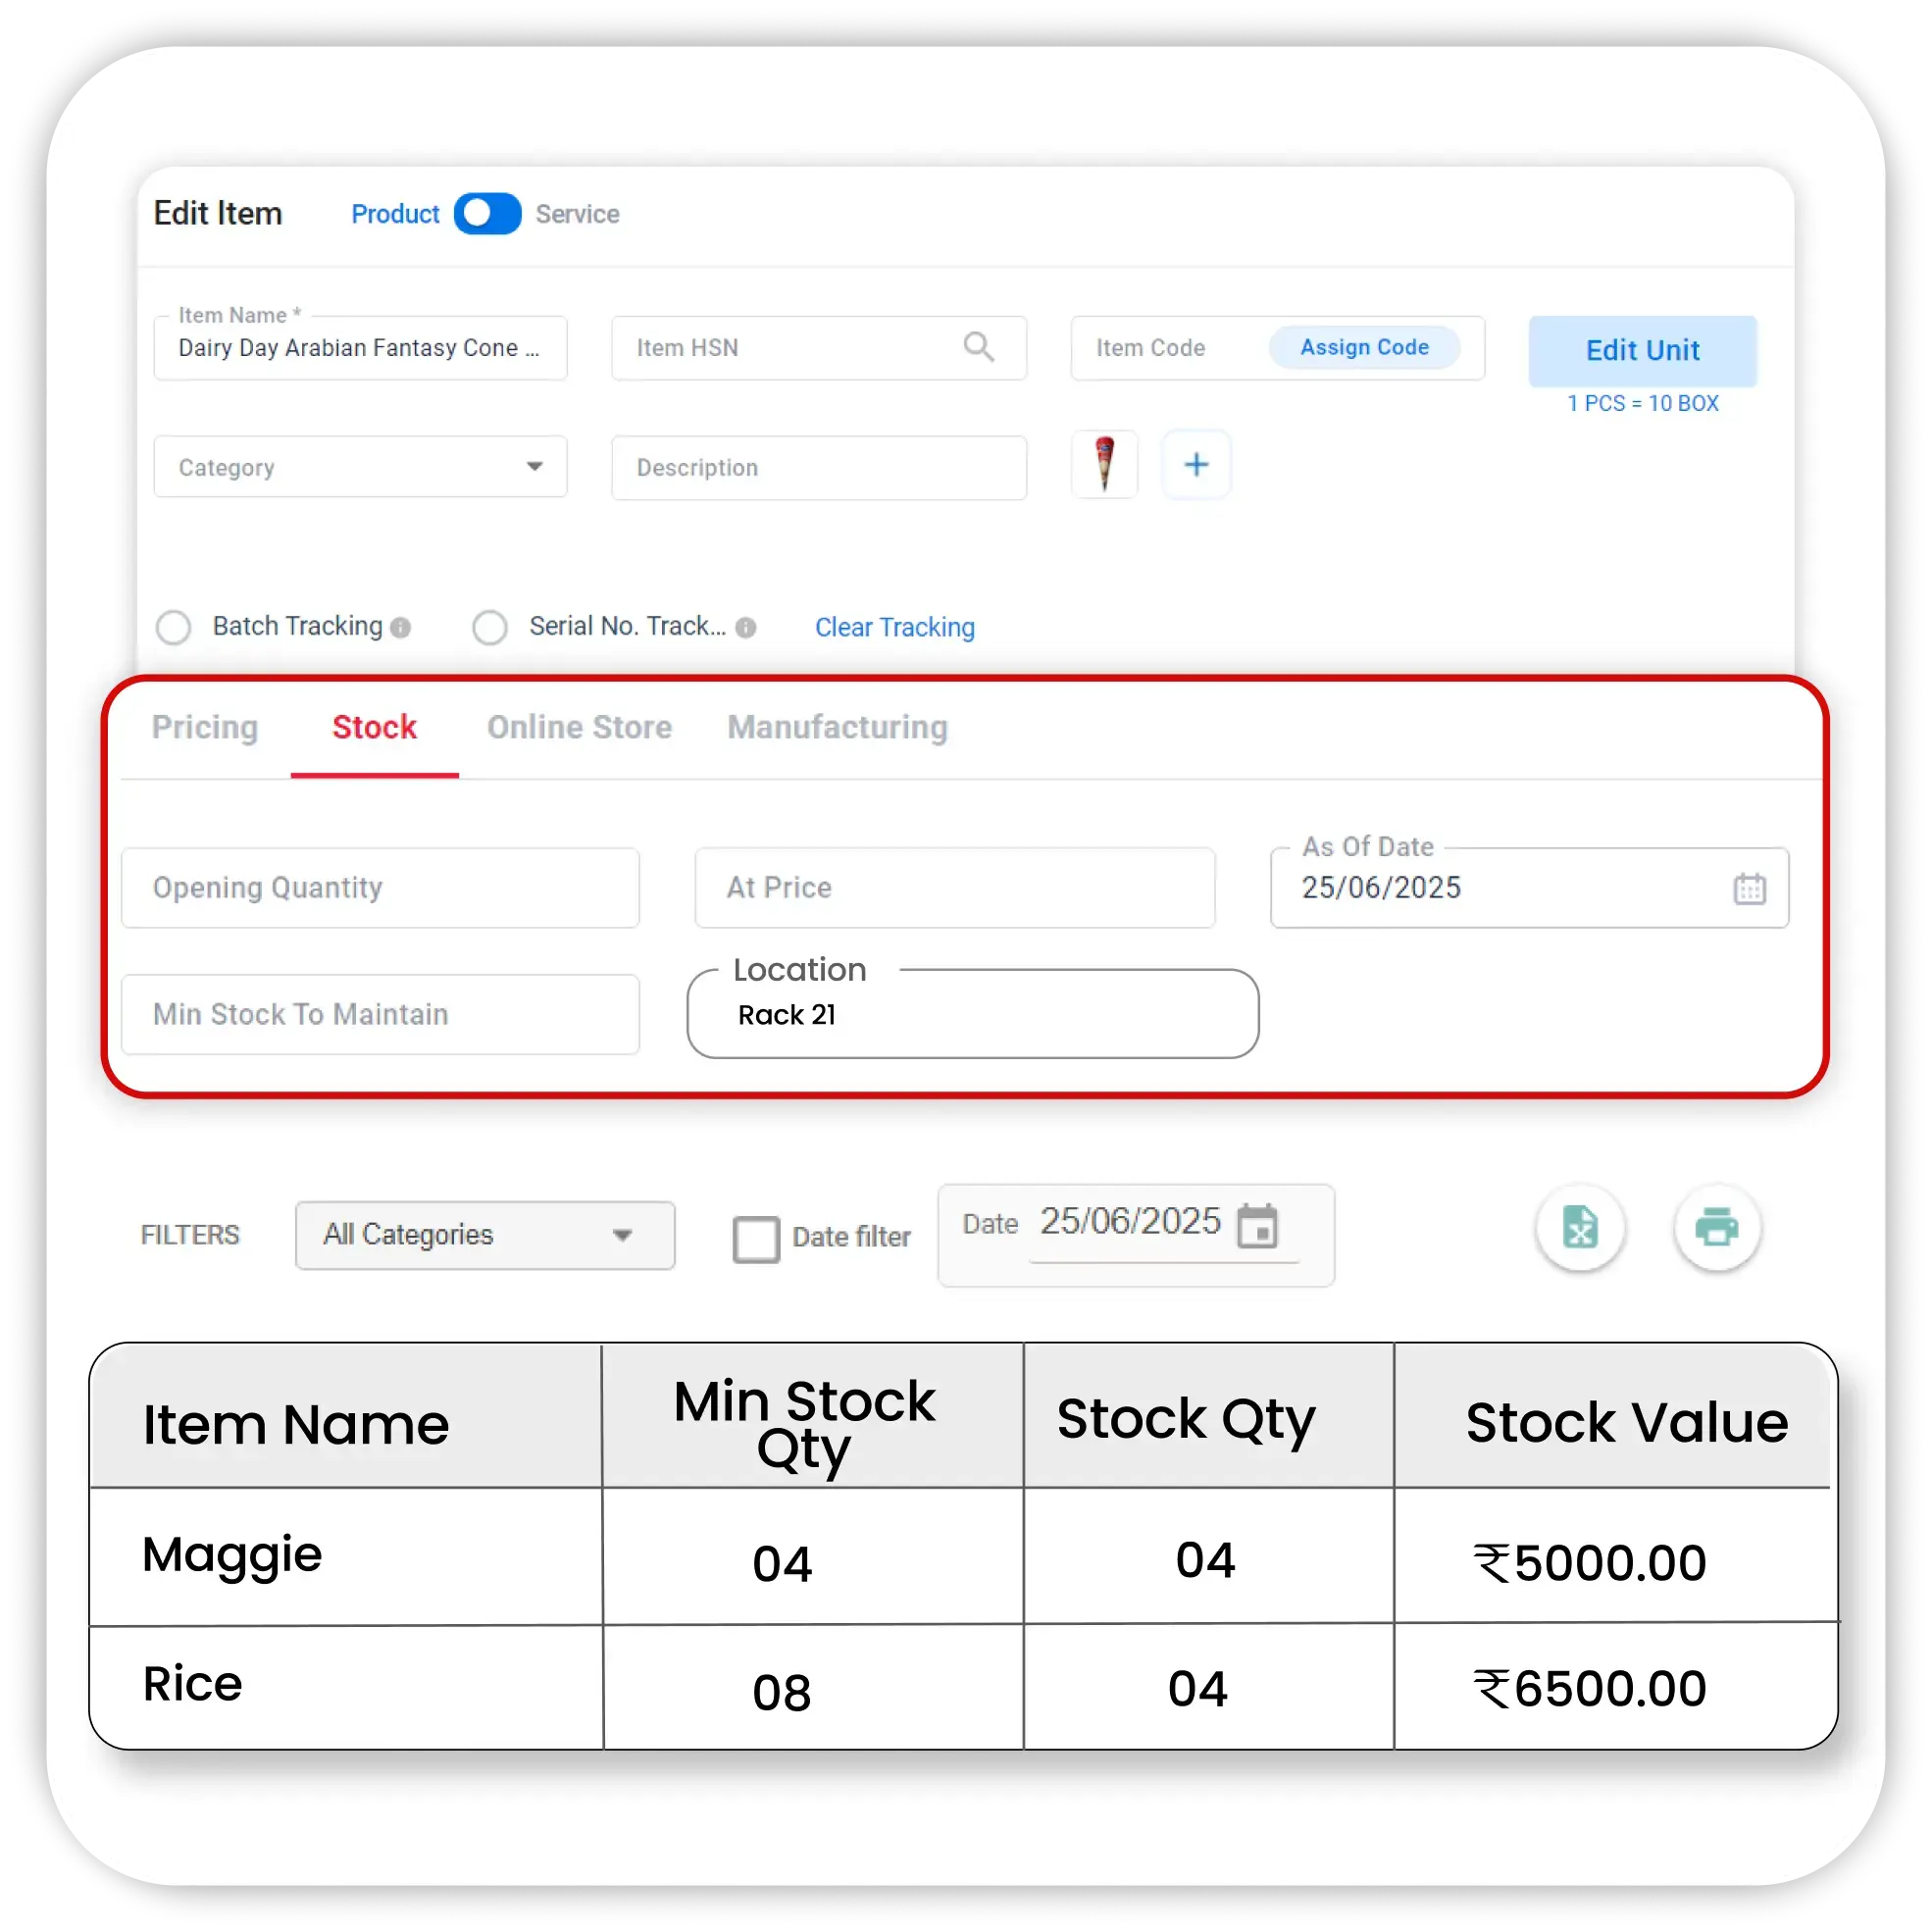Export the stock report to Excel
1932x1932 pixels.
1580,1228
